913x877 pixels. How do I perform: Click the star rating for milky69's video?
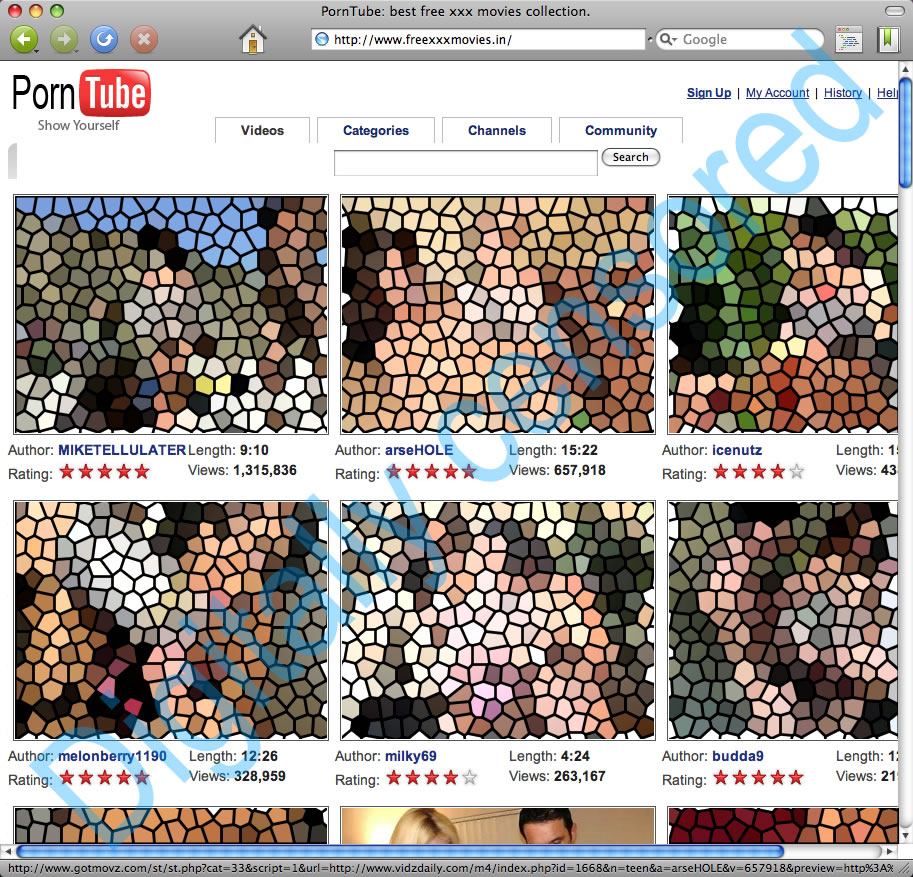pyautogui.click(x=431, y=777)
